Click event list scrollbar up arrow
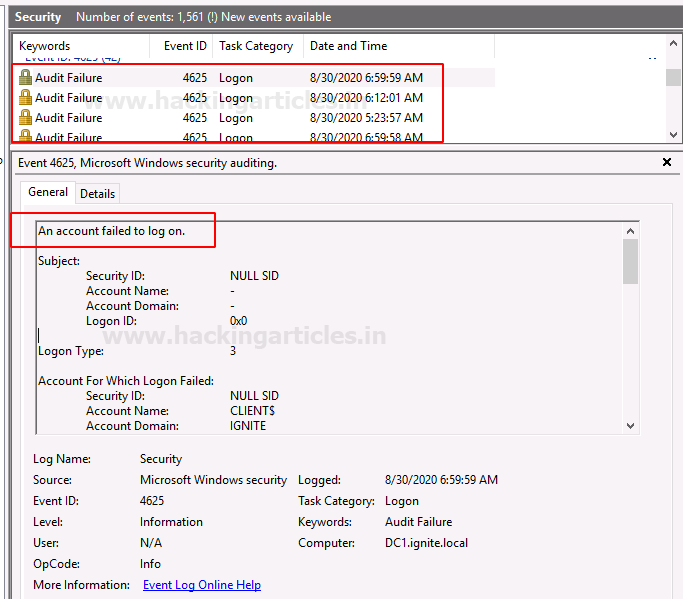The height and width of the screenshot is (599, 683). [x=673, y=44]
